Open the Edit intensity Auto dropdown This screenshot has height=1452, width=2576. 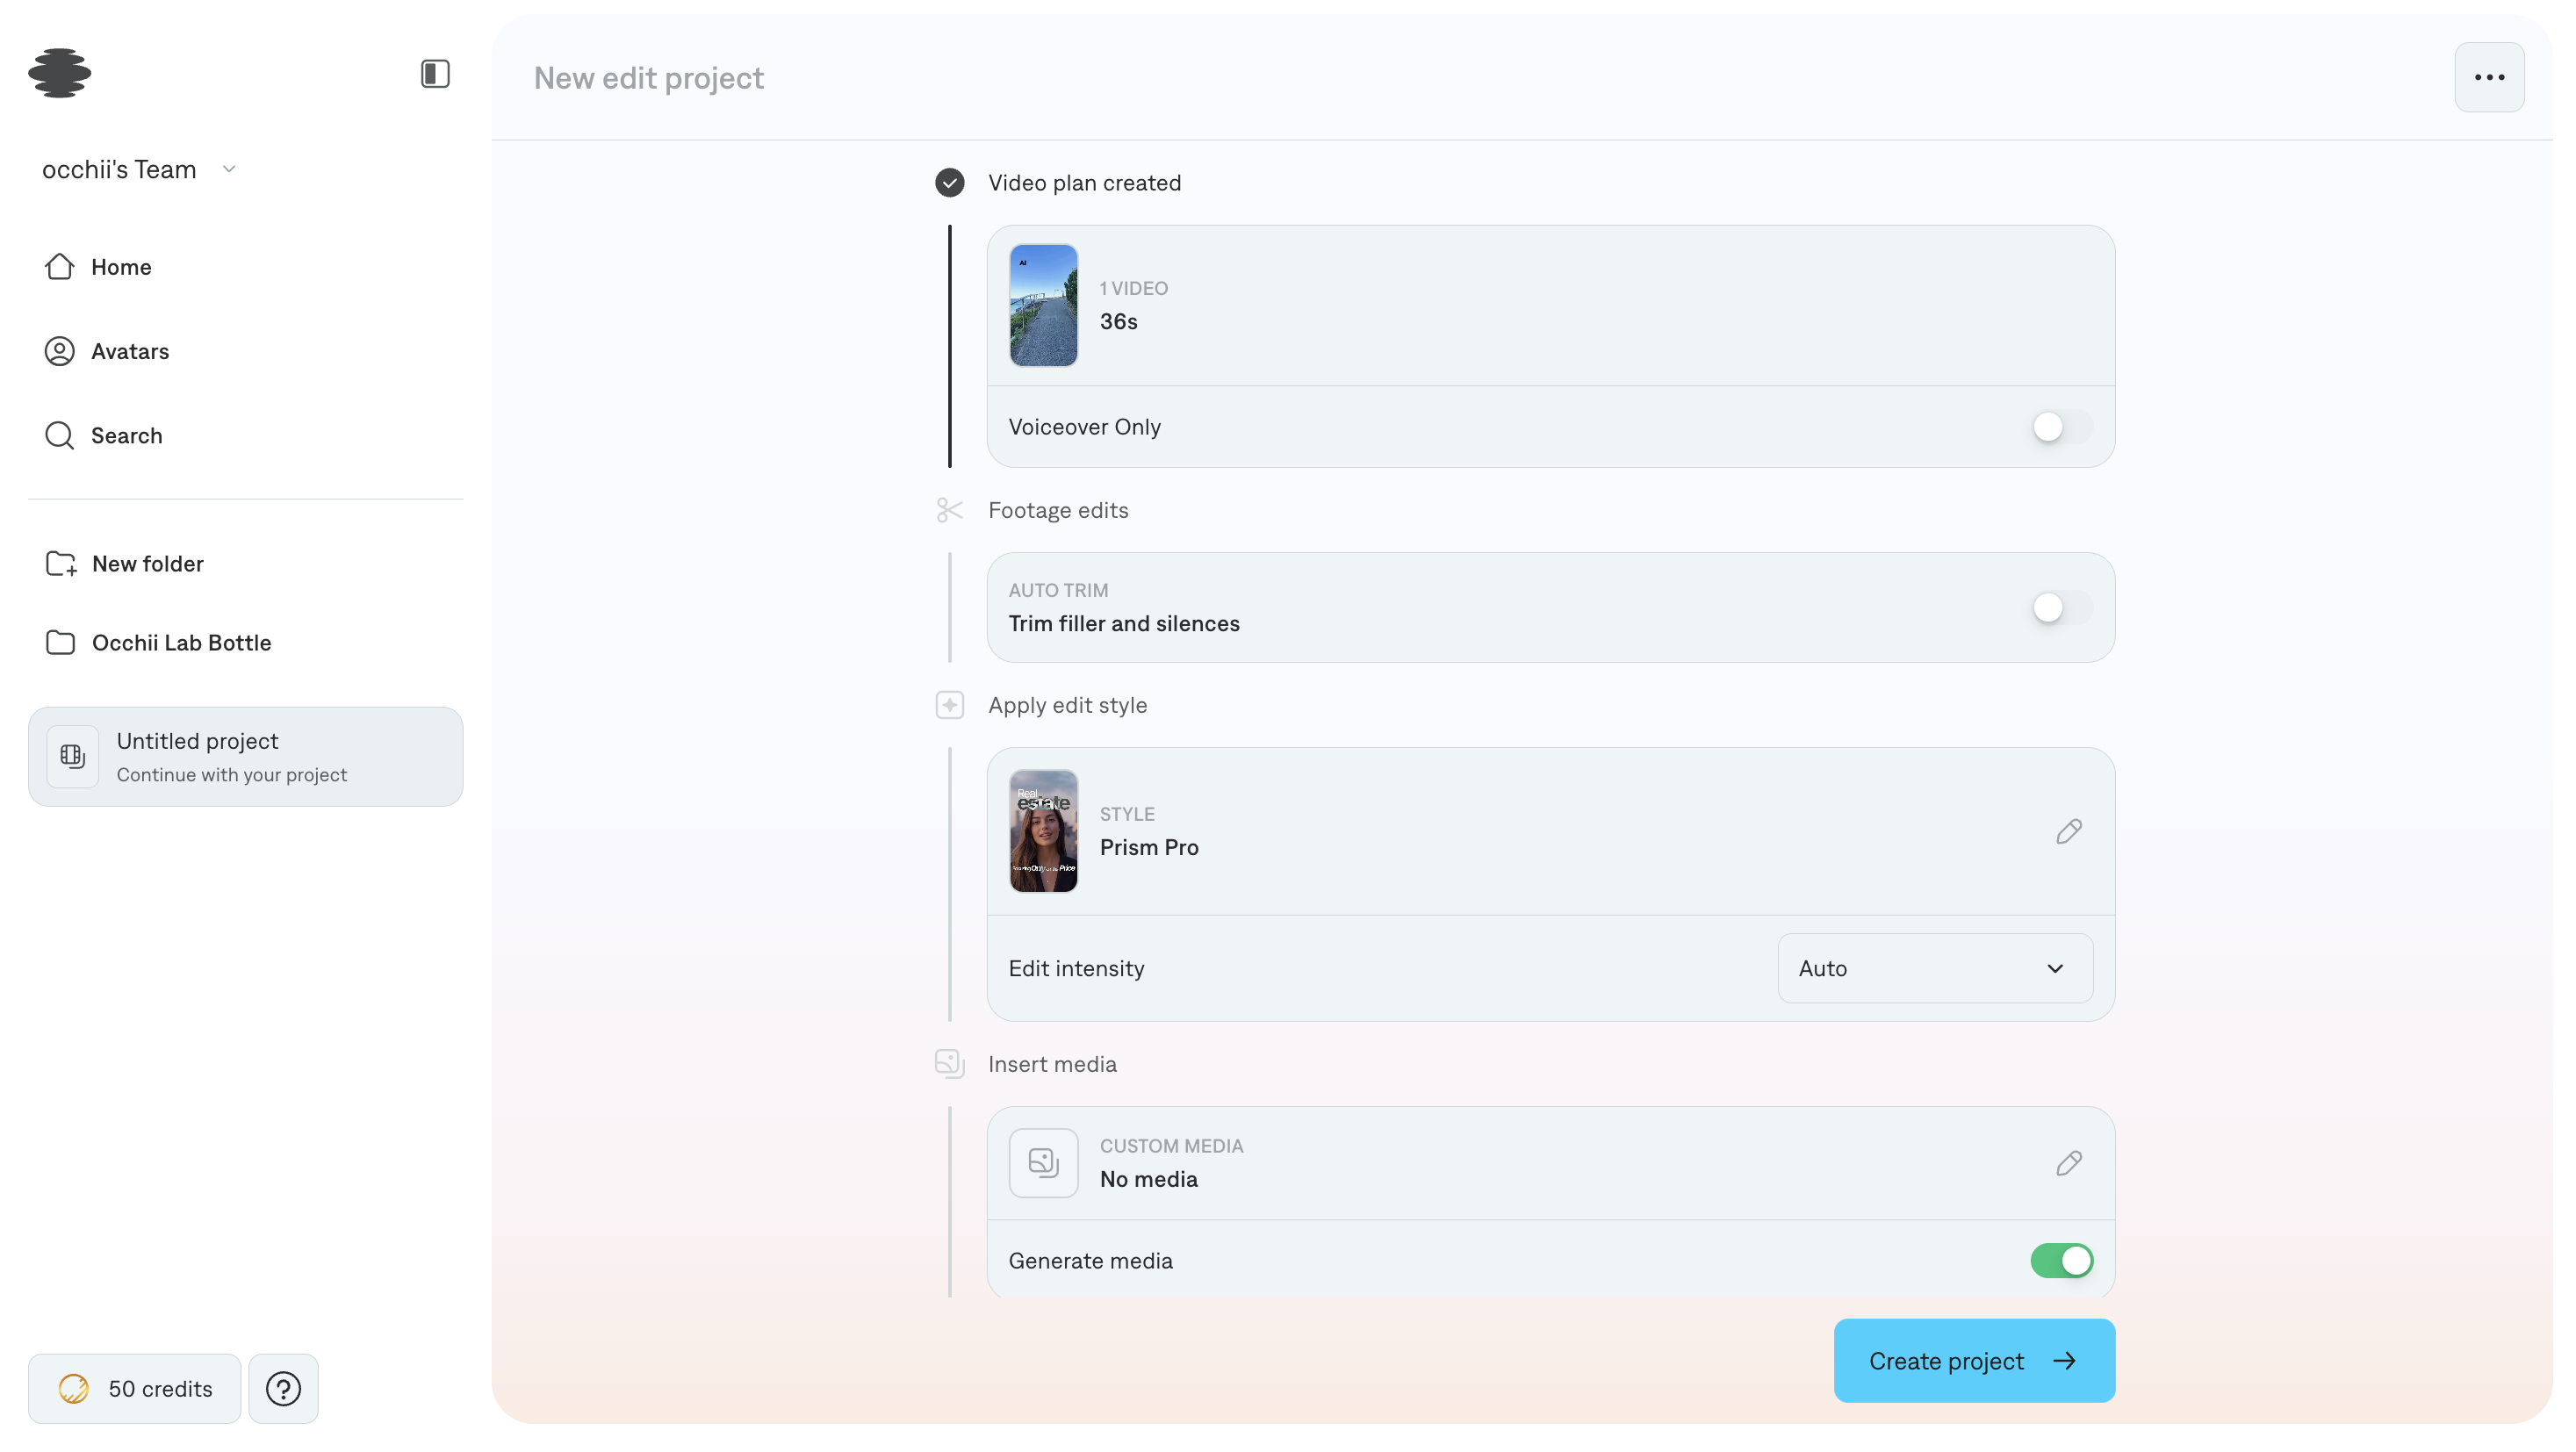[1935, 968]
